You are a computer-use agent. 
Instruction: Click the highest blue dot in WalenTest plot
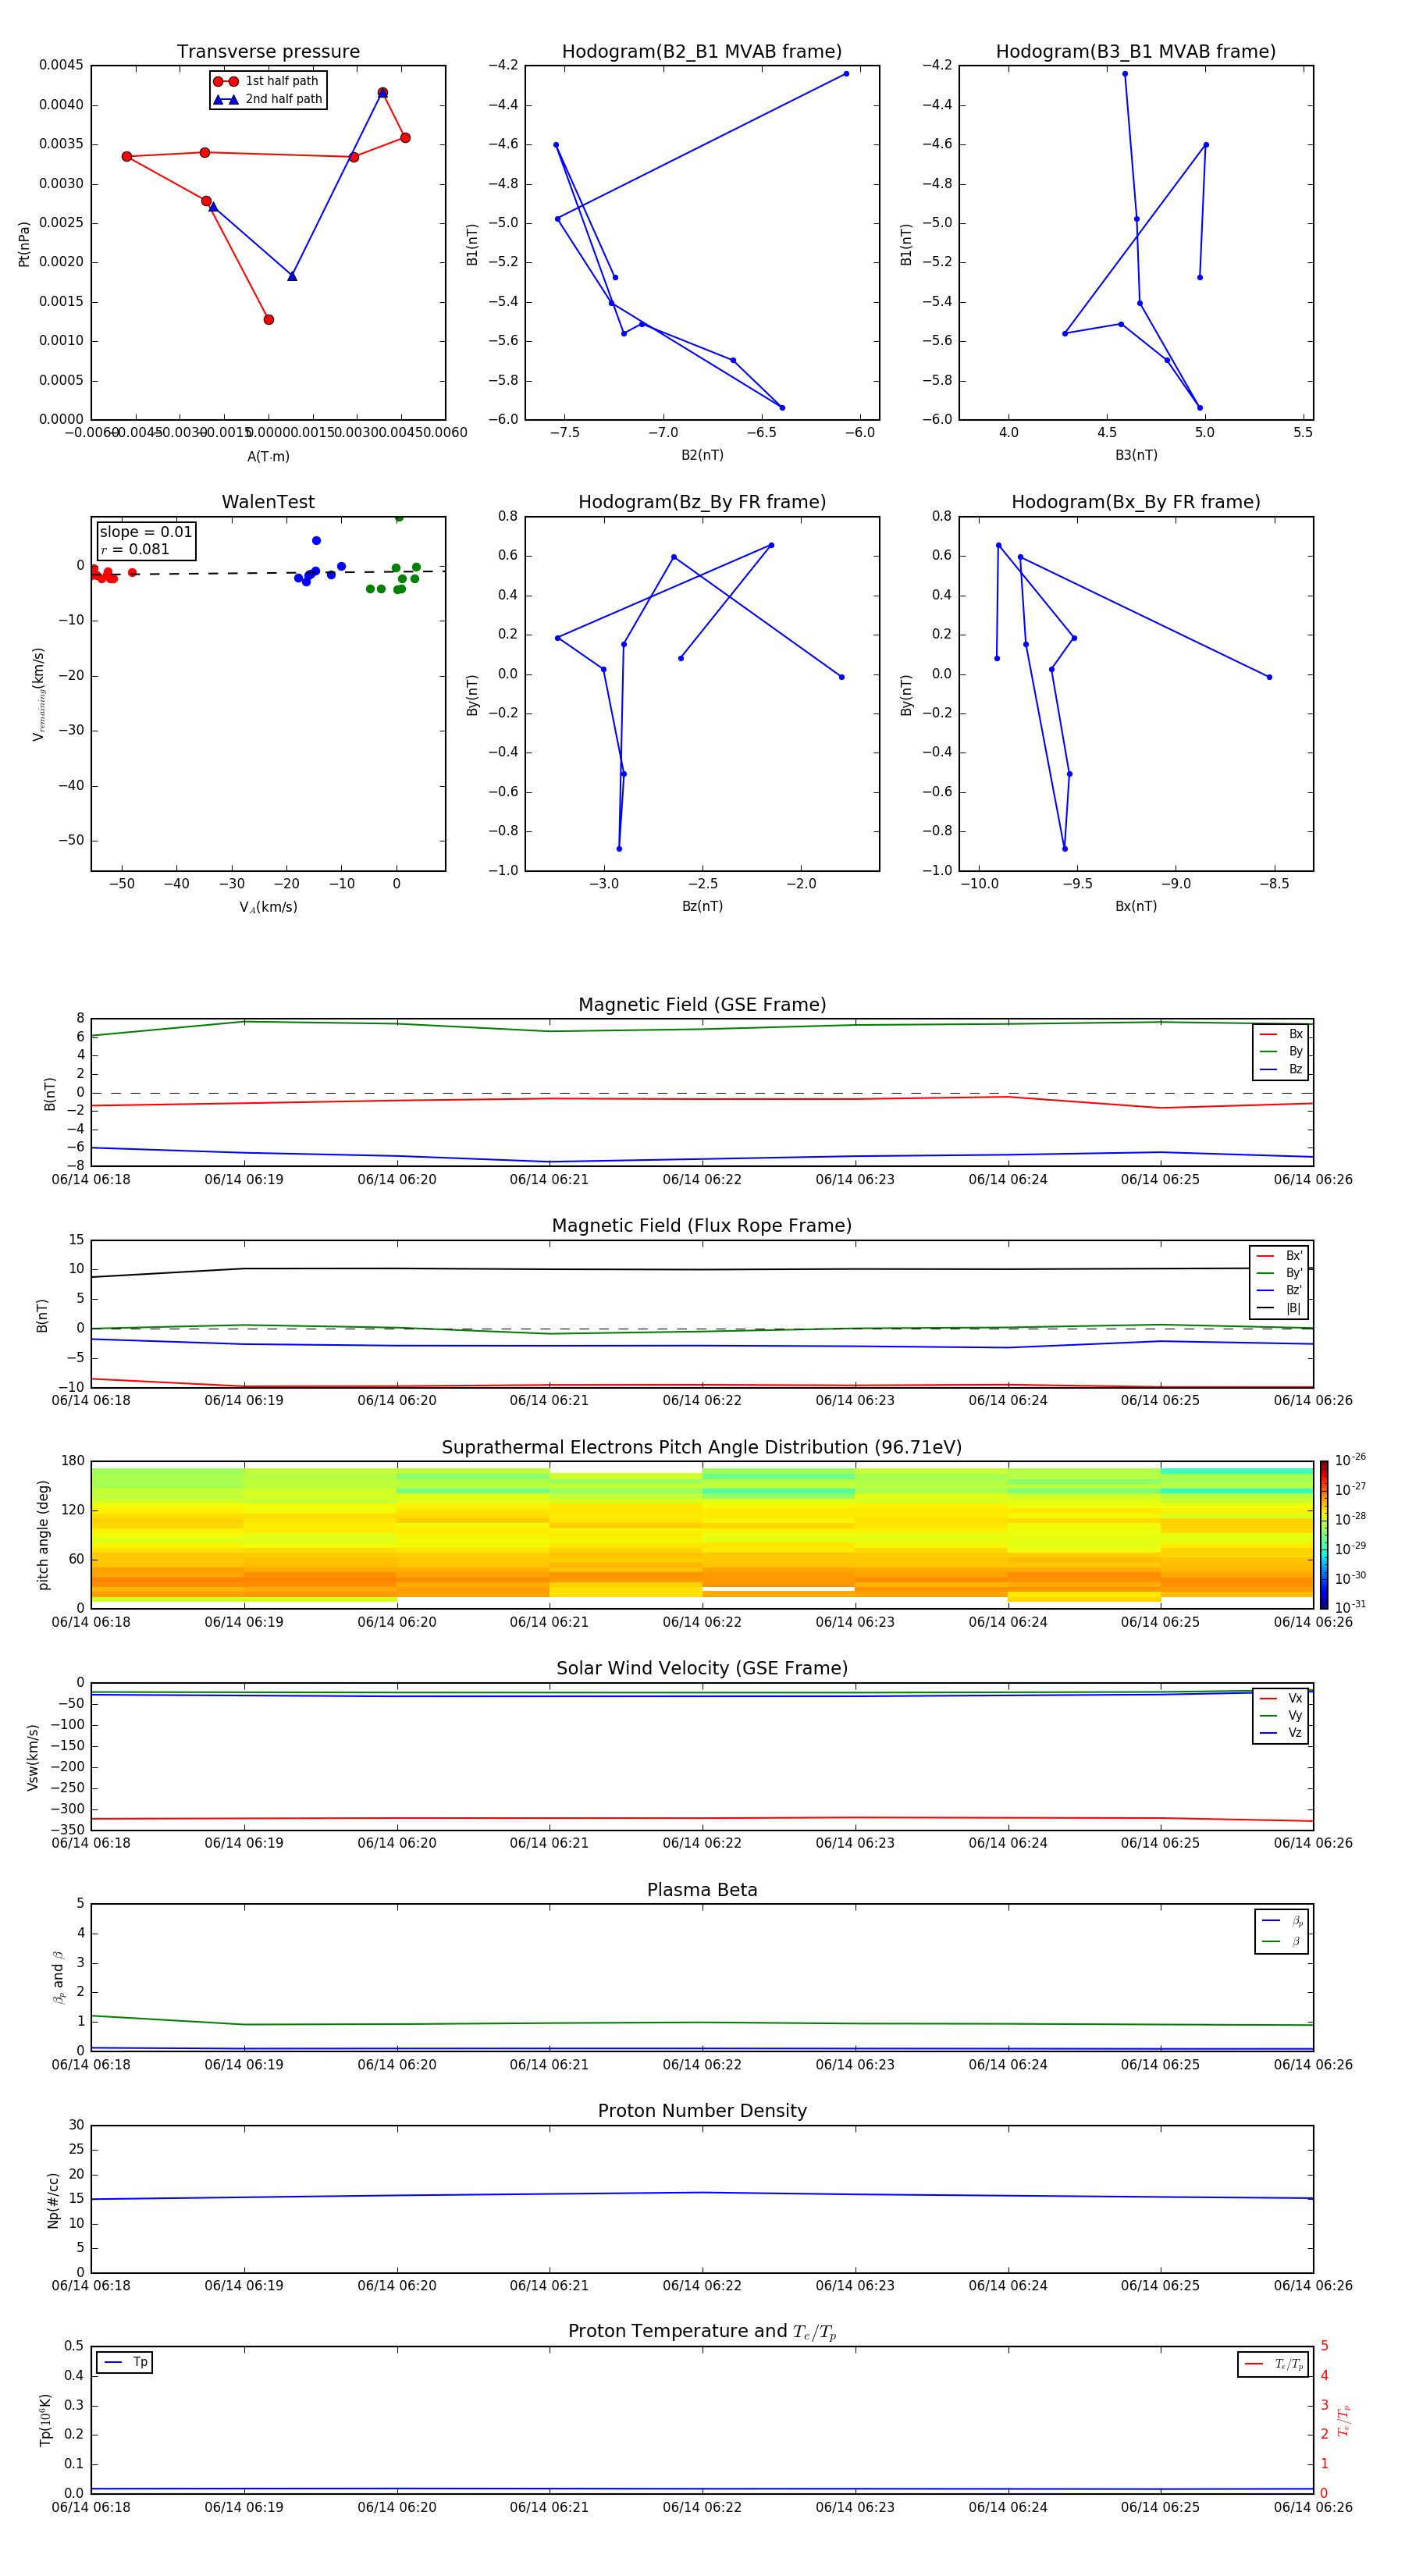pos(316,541)
